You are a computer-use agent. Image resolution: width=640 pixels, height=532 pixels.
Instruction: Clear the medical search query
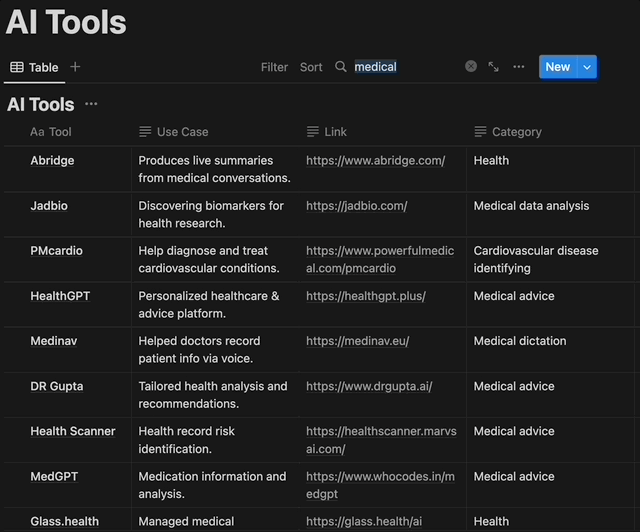(x=471, y=66)
